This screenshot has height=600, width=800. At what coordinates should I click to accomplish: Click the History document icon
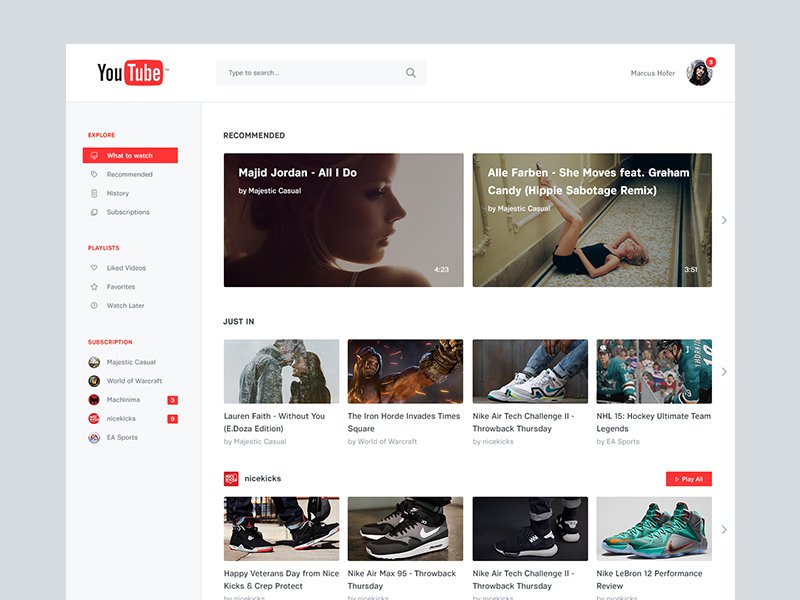point(94,193)
